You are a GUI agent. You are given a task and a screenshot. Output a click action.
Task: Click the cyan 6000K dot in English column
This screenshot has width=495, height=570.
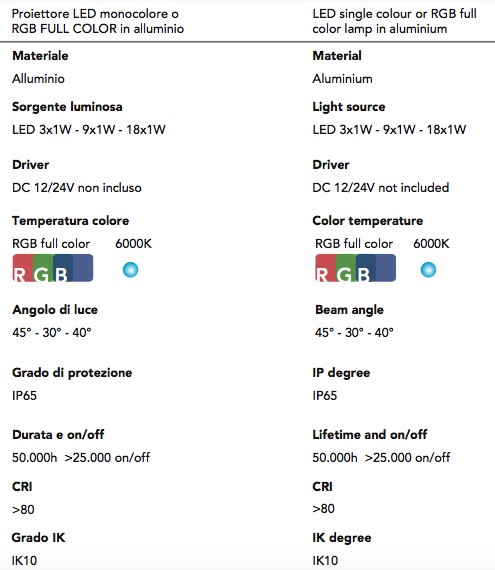click(x=428, y=270)
